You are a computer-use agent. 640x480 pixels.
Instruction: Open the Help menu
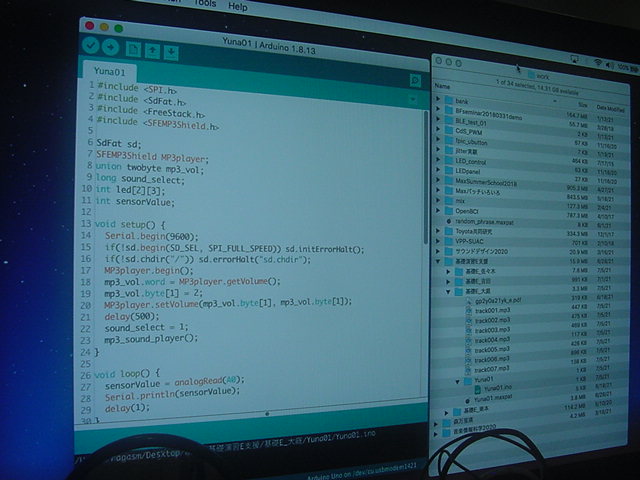point(237,7)
